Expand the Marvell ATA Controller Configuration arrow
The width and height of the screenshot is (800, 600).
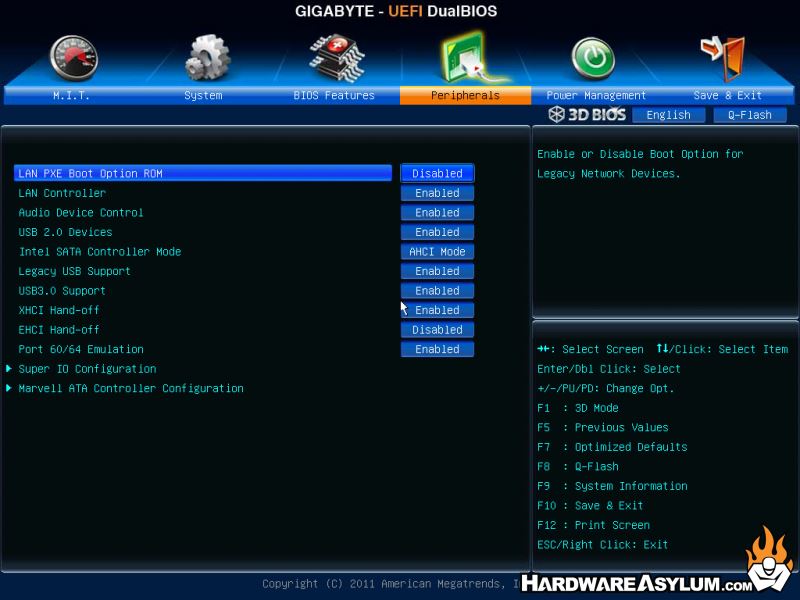click(x=9, y=388)
